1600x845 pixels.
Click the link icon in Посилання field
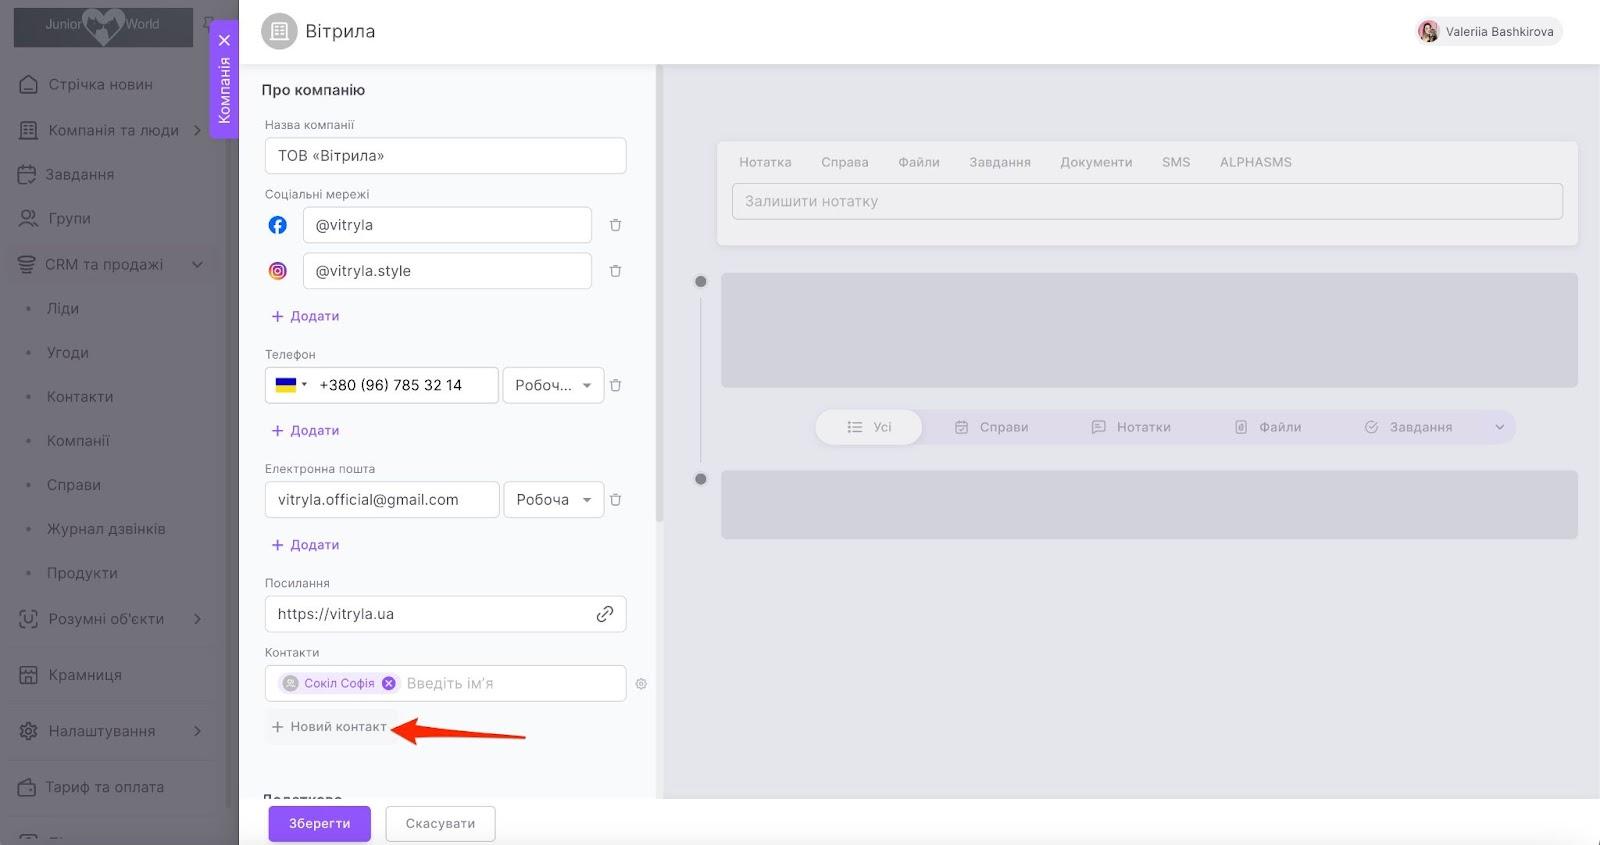[604, 614]
